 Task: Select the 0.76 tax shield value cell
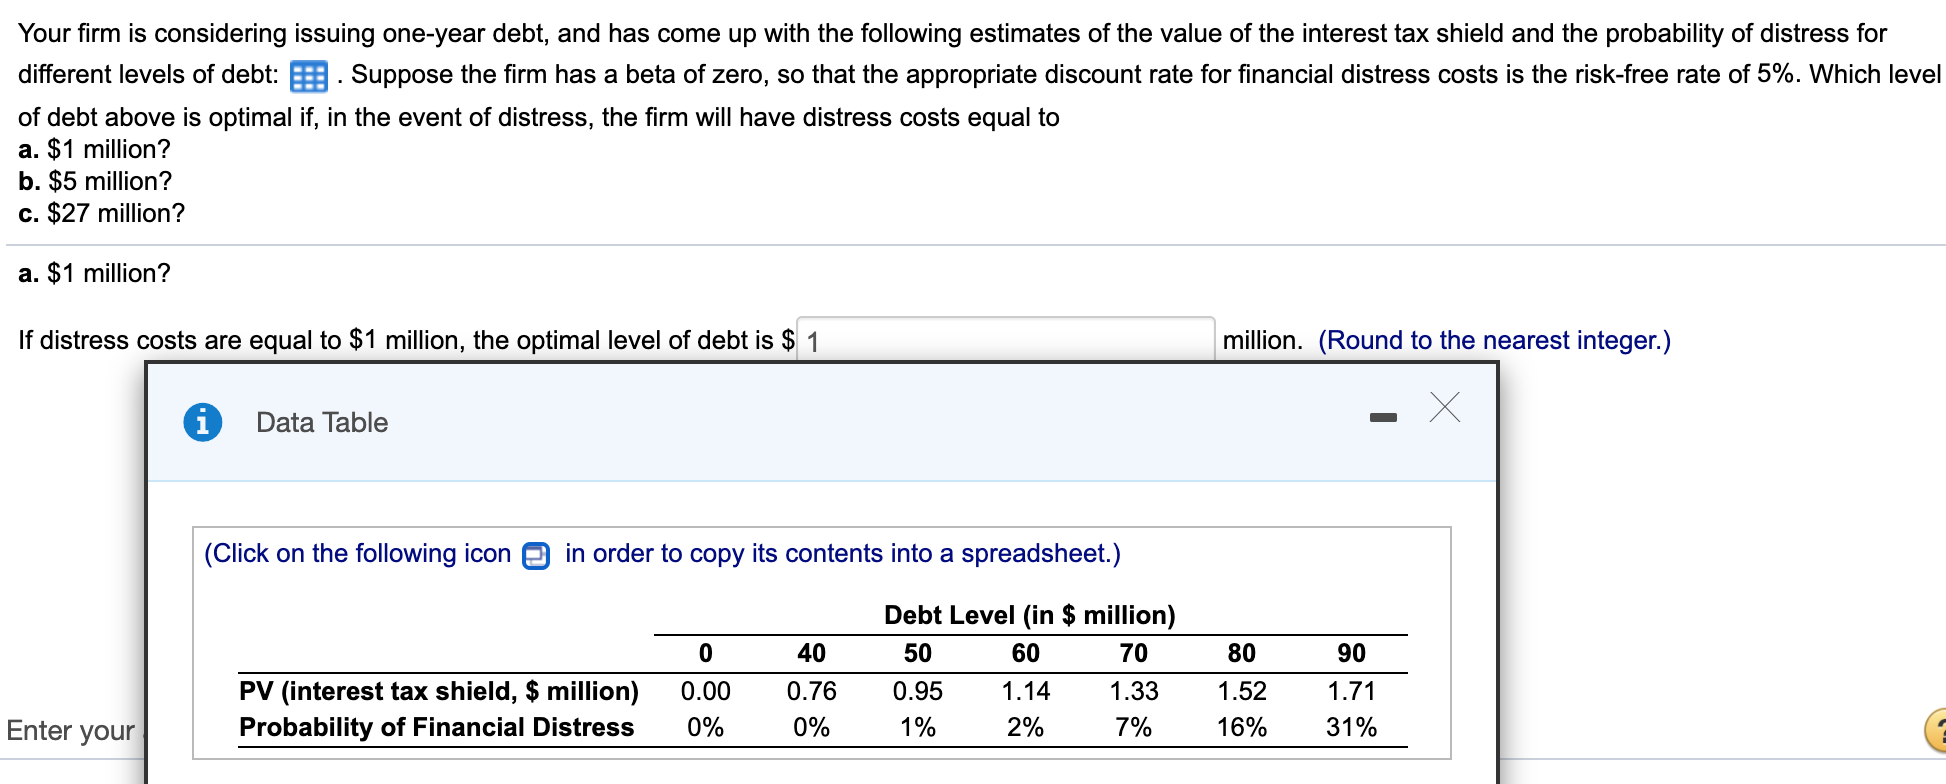pos(812,690)
